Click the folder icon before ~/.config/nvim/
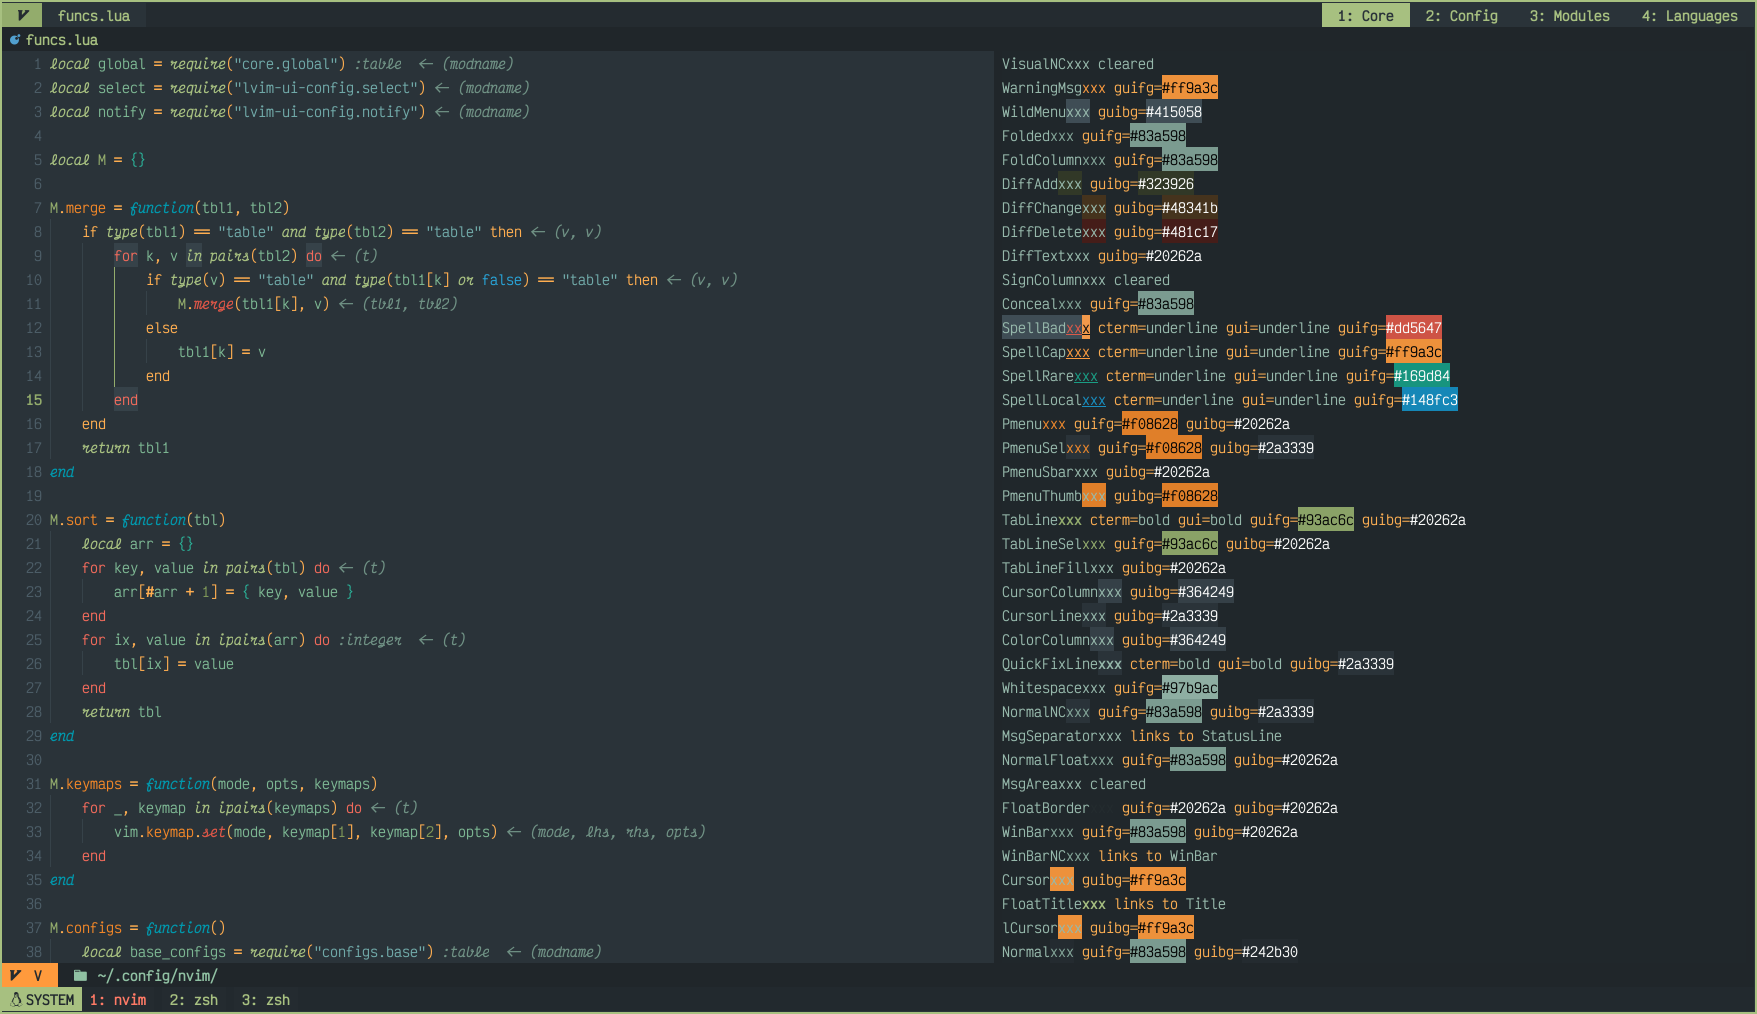Screen dimensions: 1757x1014 coord(80,975)
